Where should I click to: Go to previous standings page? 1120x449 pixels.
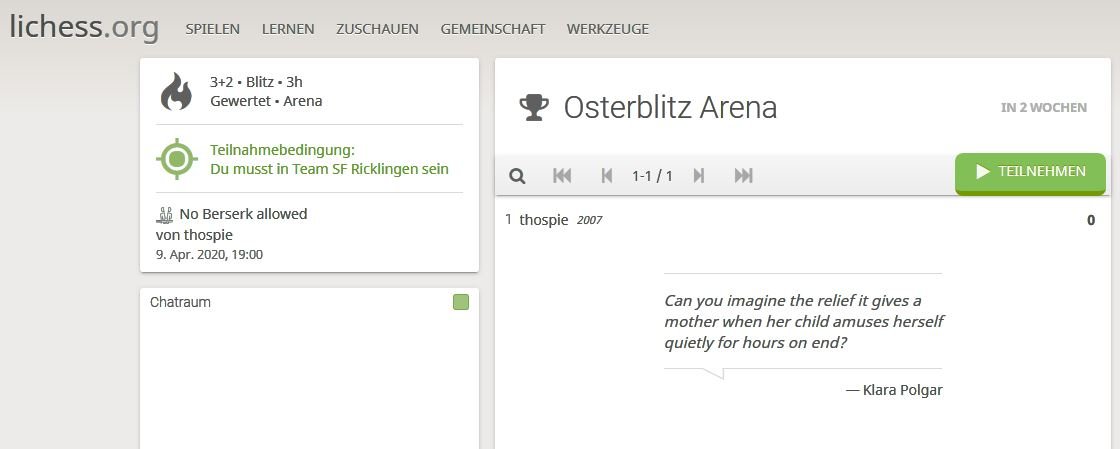point(606,176)
